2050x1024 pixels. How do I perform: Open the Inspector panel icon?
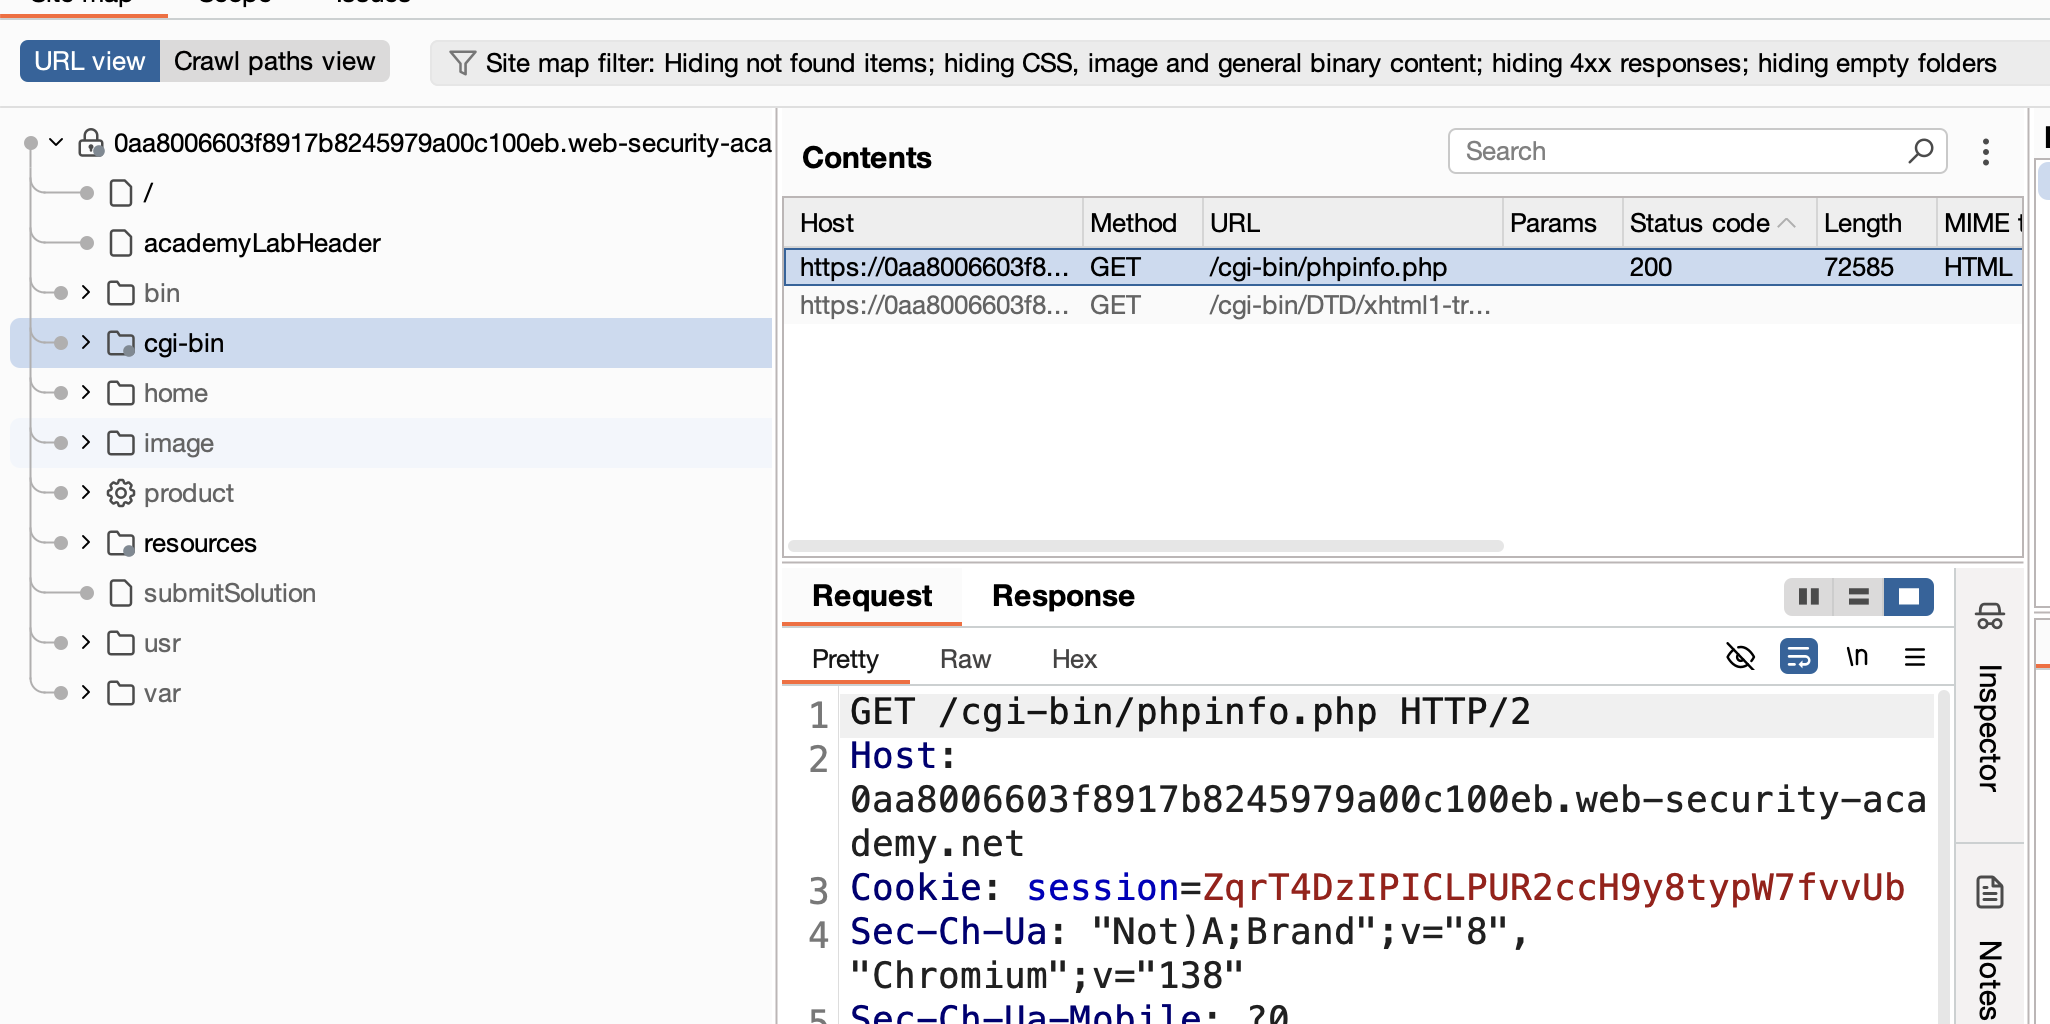coord(1990,616)
